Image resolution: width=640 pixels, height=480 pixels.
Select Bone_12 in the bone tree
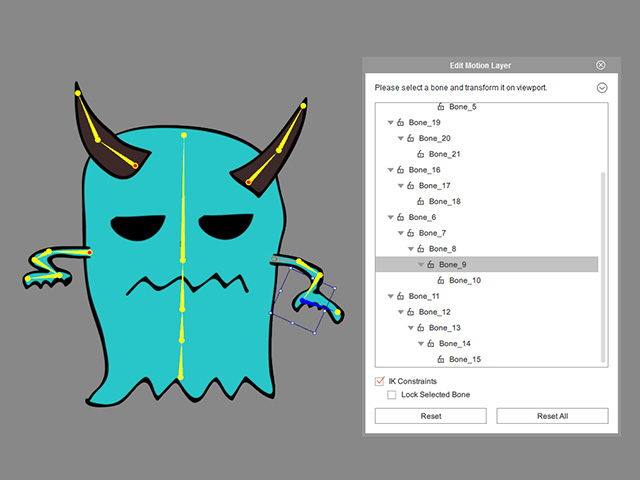pyautogui.click(x=435, y=312)
